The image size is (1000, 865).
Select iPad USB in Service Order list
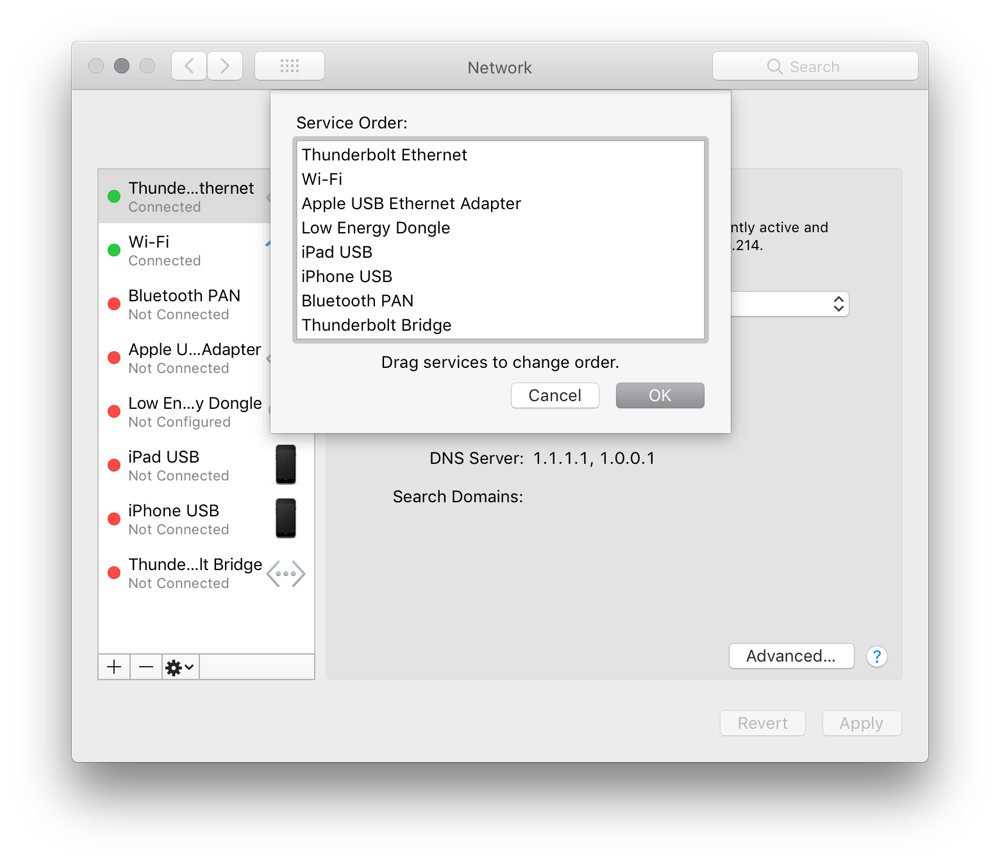coord(501,252)
